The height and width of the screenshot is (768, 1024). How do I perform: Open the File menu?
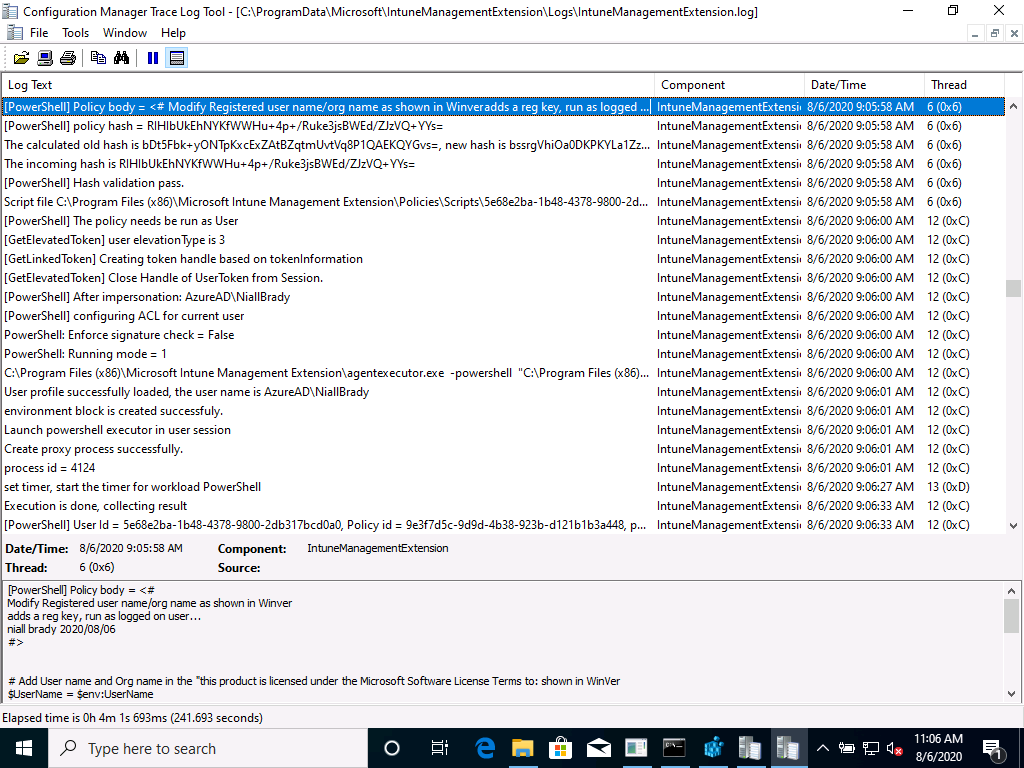(39, 33)
